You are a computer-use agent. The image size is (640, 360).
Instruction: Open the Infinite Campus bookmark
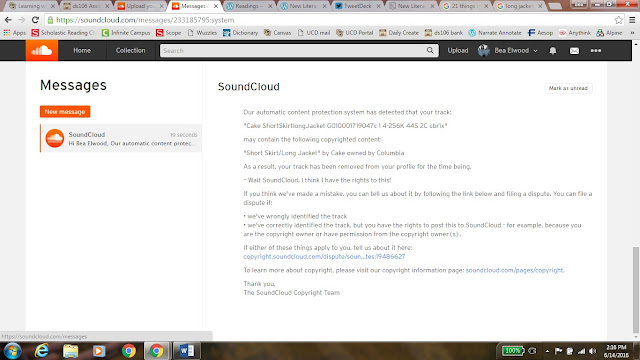click(x=126, y=33)
